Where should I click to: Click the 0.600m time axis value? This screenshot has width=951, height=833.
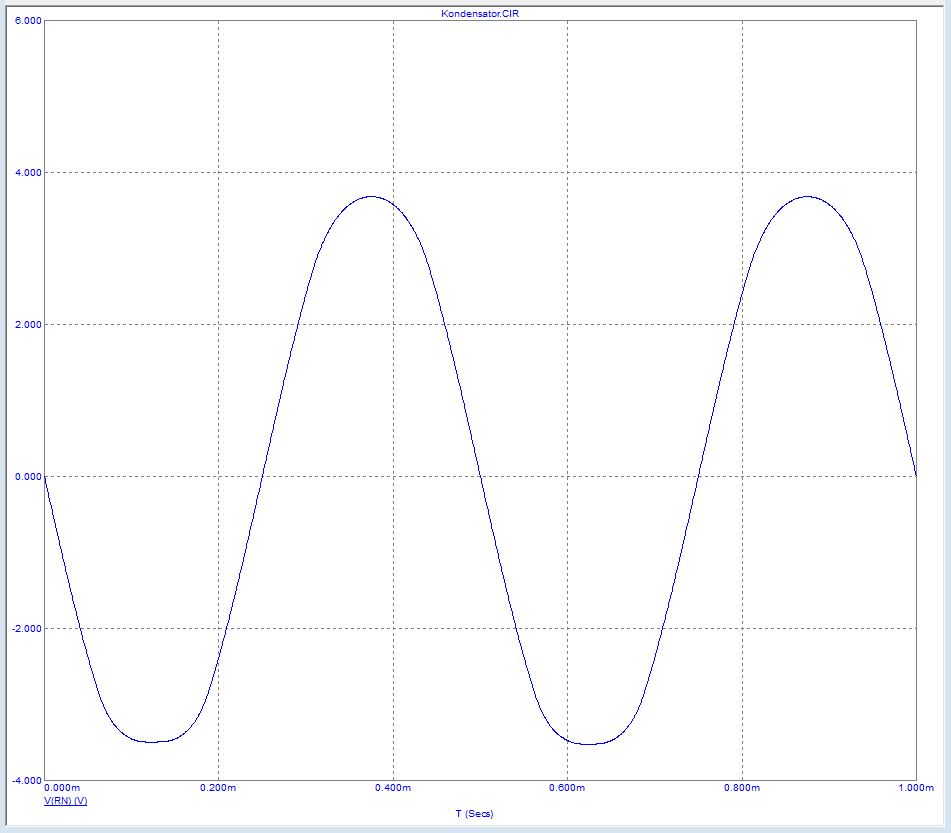567,787
